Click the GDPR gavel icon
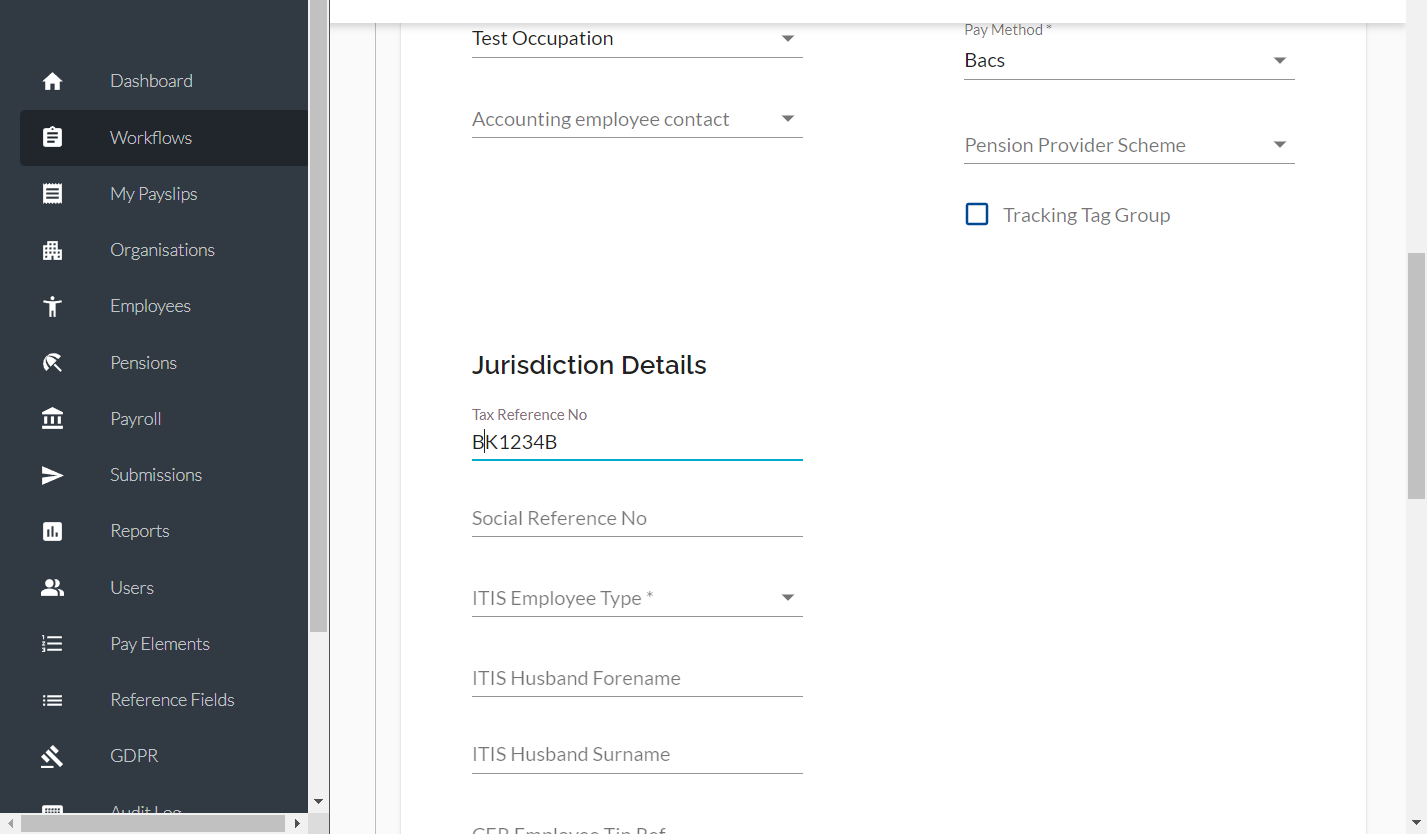 53,756
